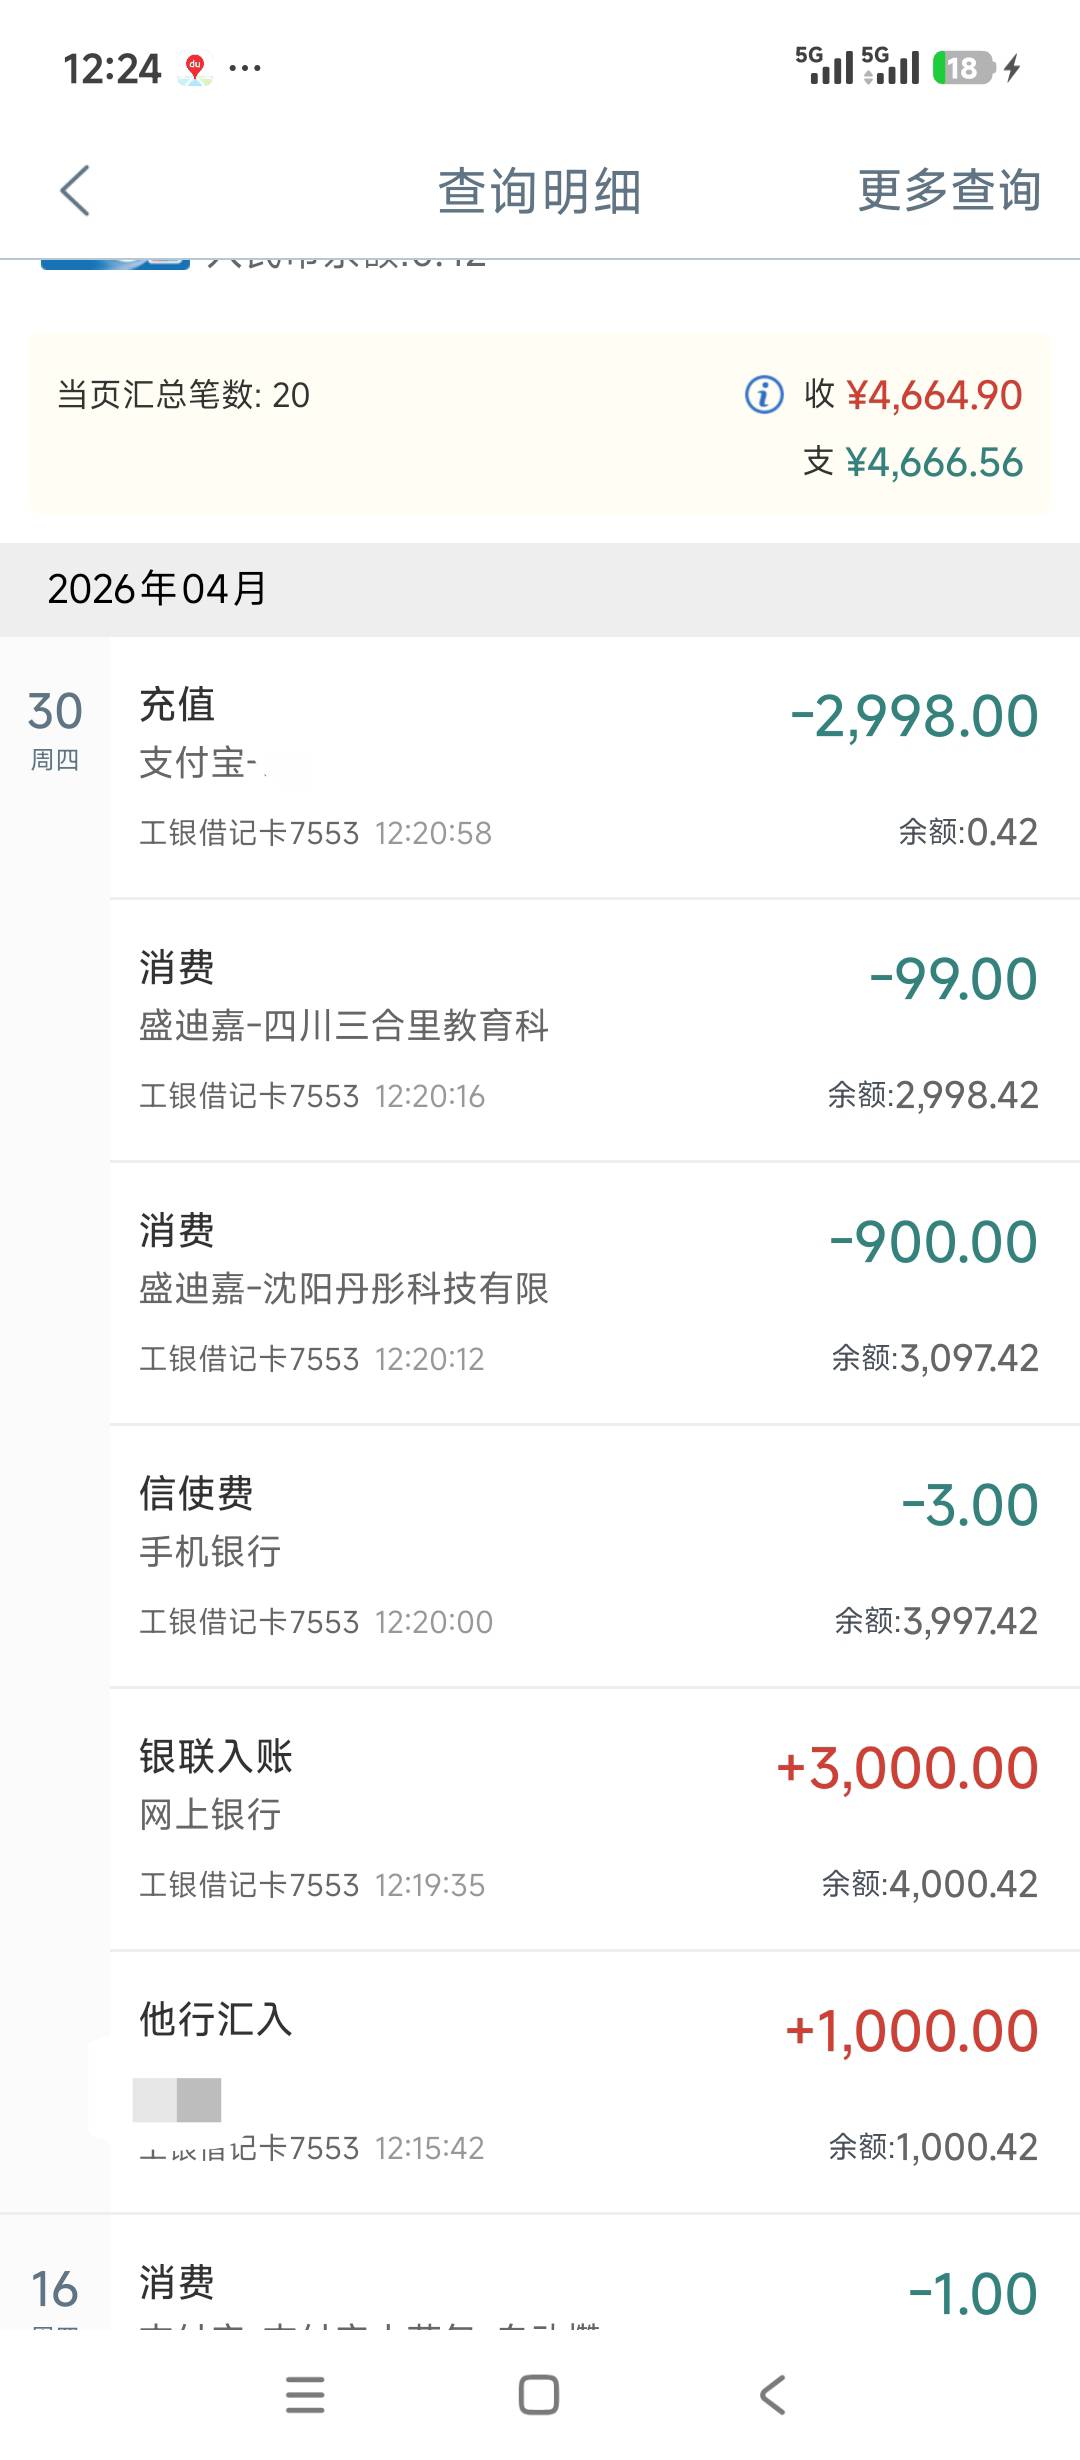
Task: Tap the battery indicator in status bar
Action: tap(962, 68)
